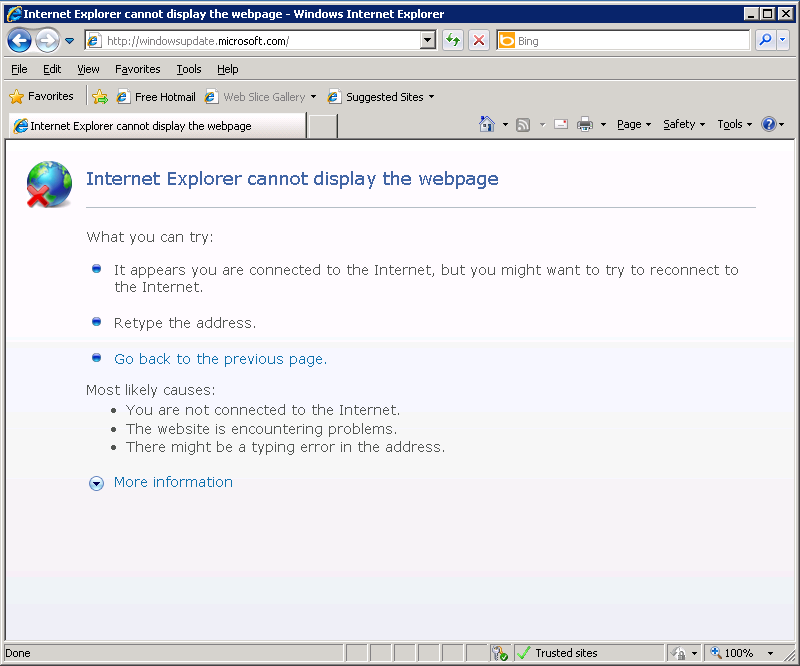
Task: Open a new blank tab
Action: coord(322,126)
